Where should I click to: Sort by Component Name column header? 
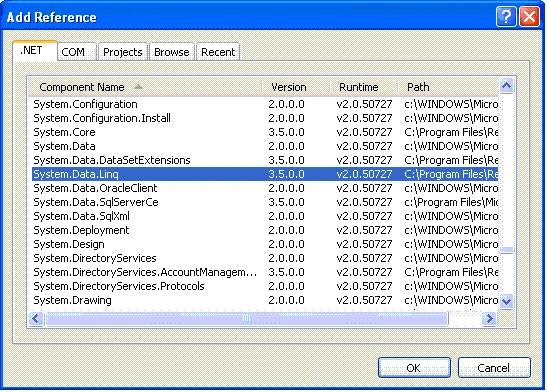[x=145, y=87]
